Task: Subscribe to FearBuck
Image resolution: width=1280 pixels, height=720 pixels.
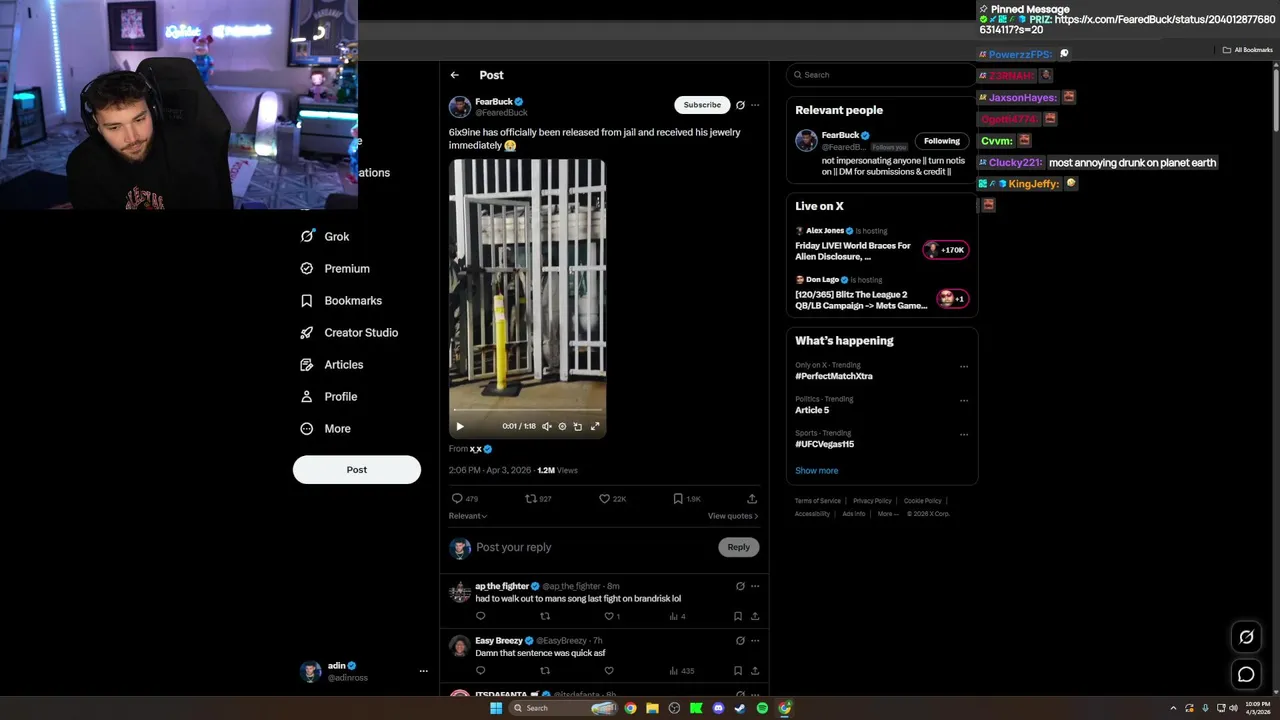Action: point(702,105)
